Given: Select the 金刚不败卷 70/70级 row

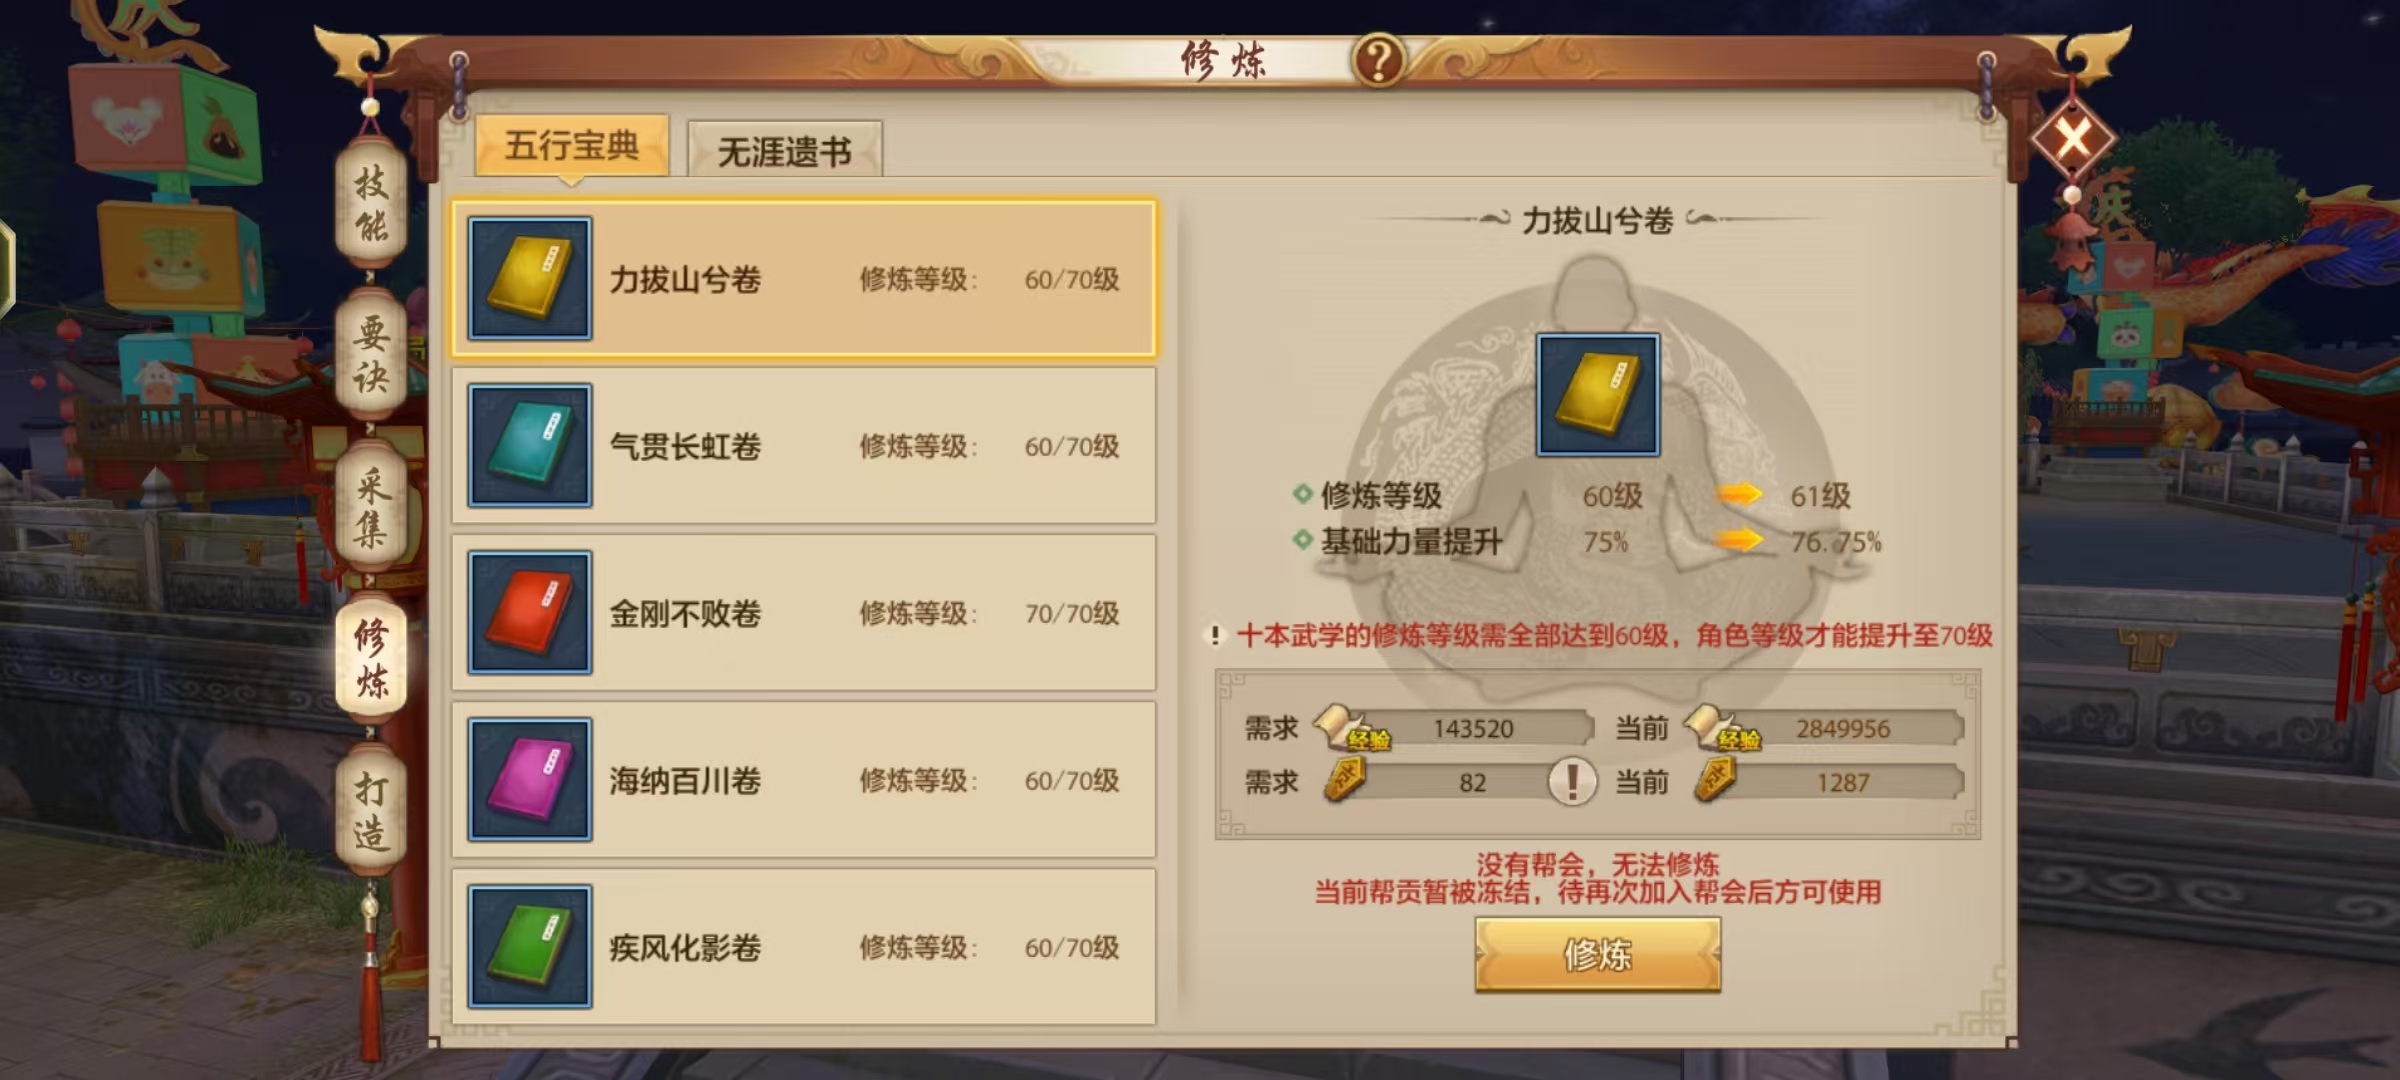Looking at the screenshot, I should [x=804, y=613].
